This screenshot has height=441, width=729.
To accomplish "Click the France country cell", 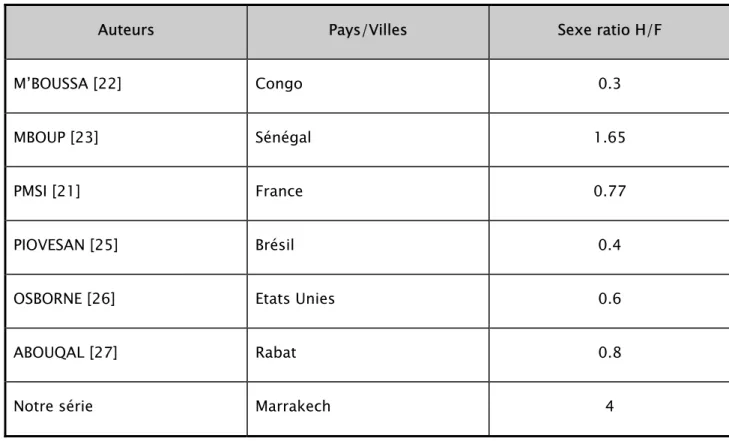I will point(368,193).
